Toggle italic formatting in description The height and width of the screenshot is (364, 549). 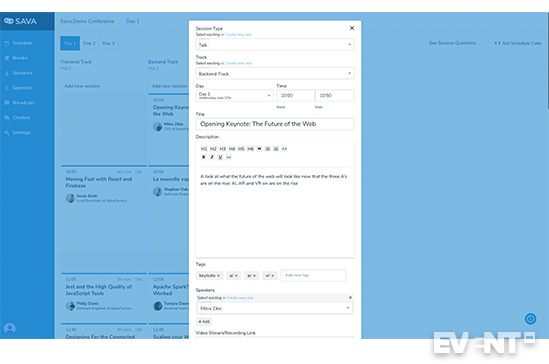pyautogui.click(x=212, y=157)
